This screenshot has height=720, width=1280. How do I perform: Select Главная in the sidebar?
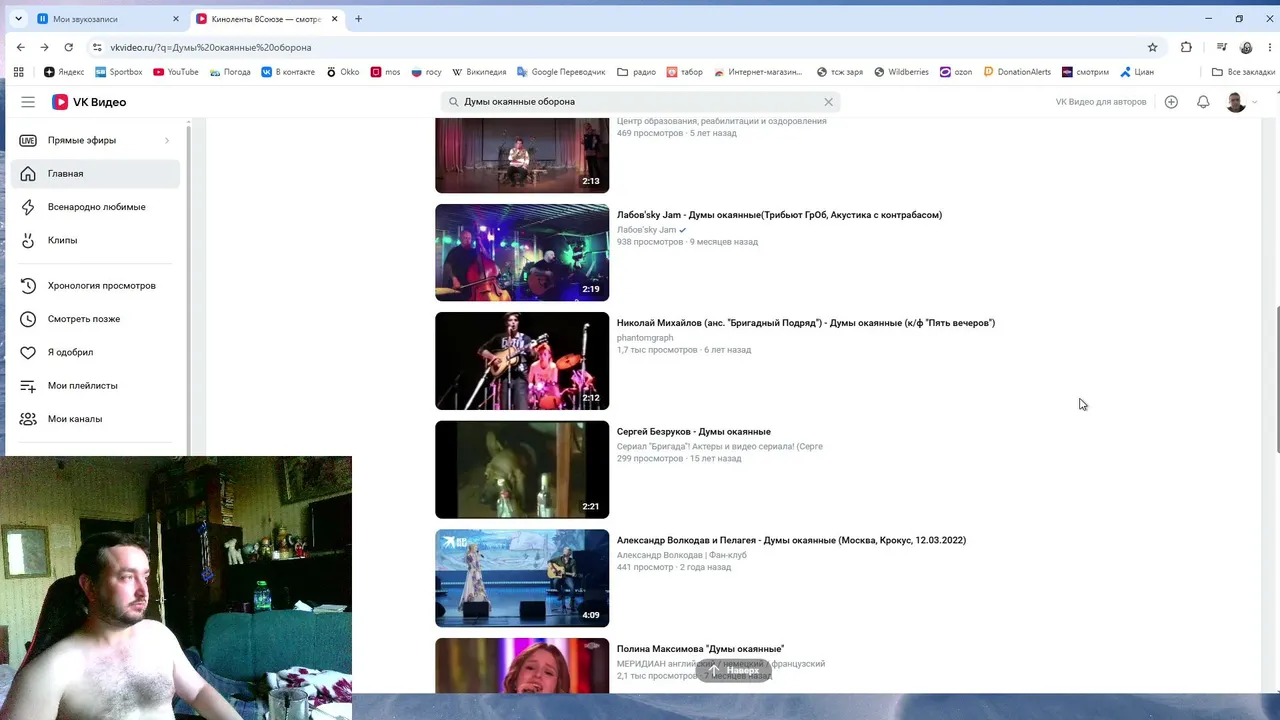point(95,174)
